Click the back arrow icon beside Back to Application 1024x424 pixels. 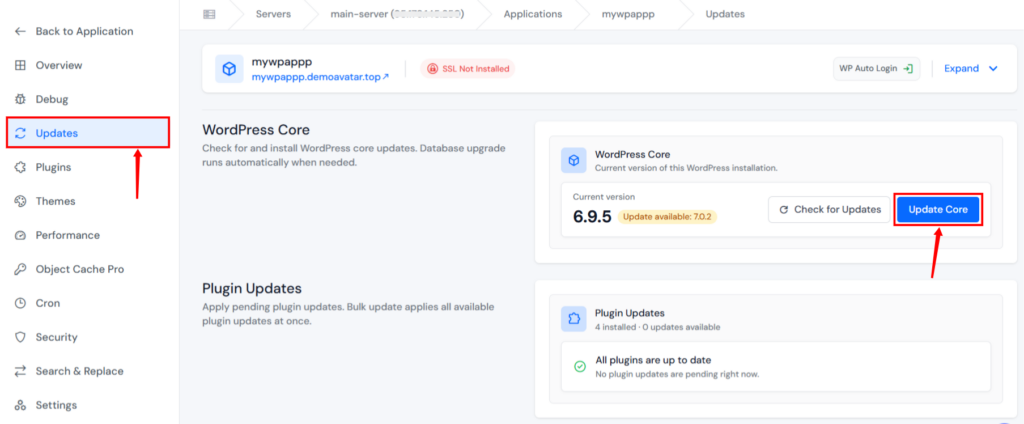pos(21,31)
